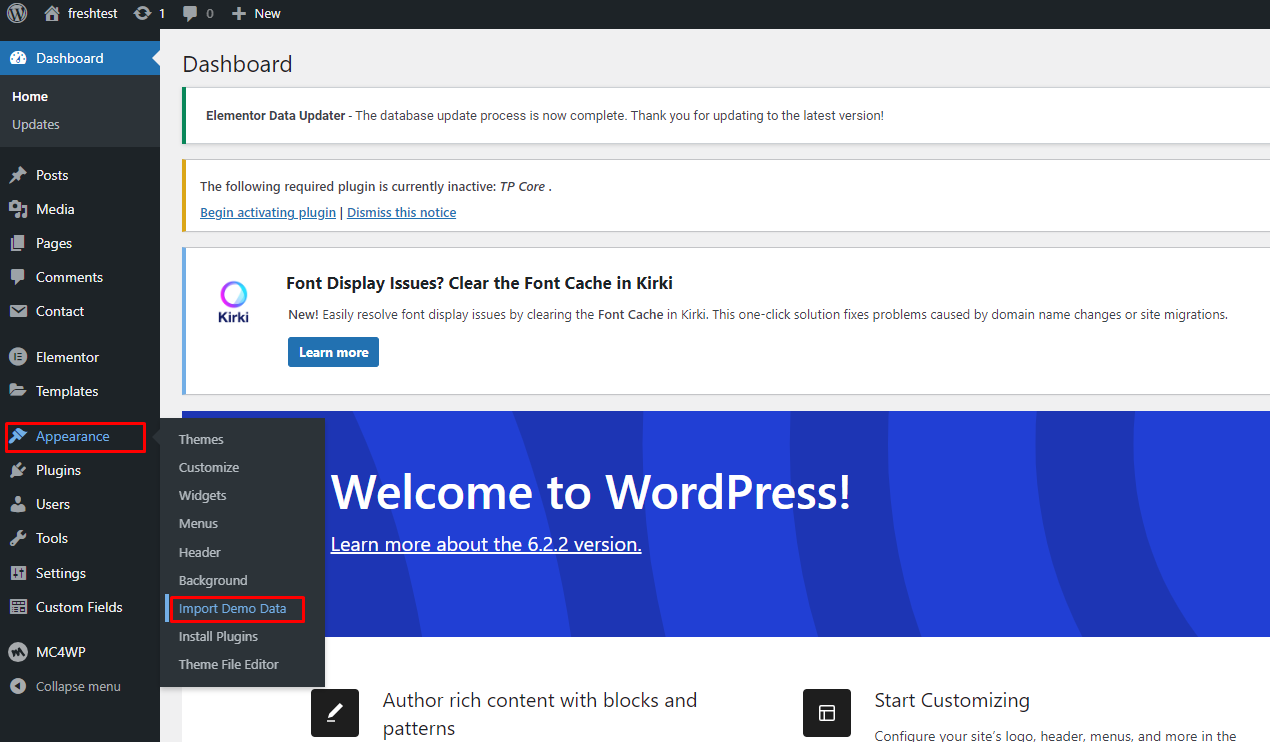This screenshot has height=742, width=1270.
Task: Open the Media menu
Action: 80,209
